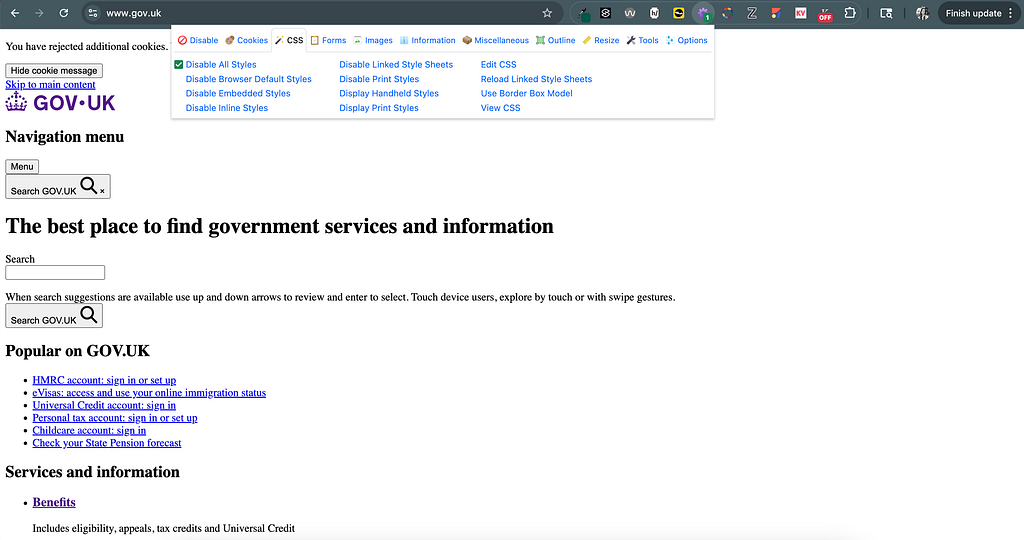
Task: Open the yellow smiley extension icon
Action: (679, 13)
